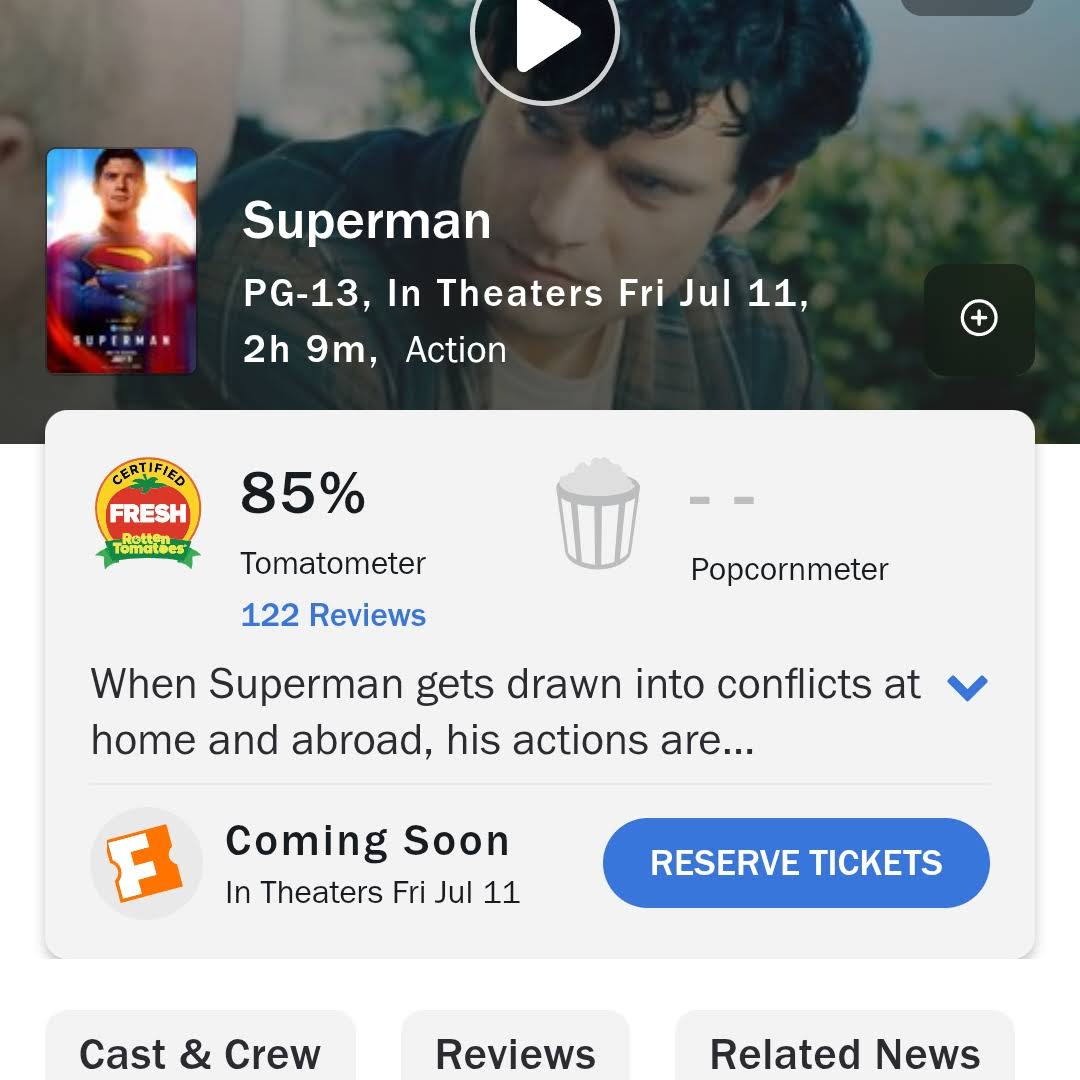Tap the gray popcorn bucket icon

click(x=598, y=514)
